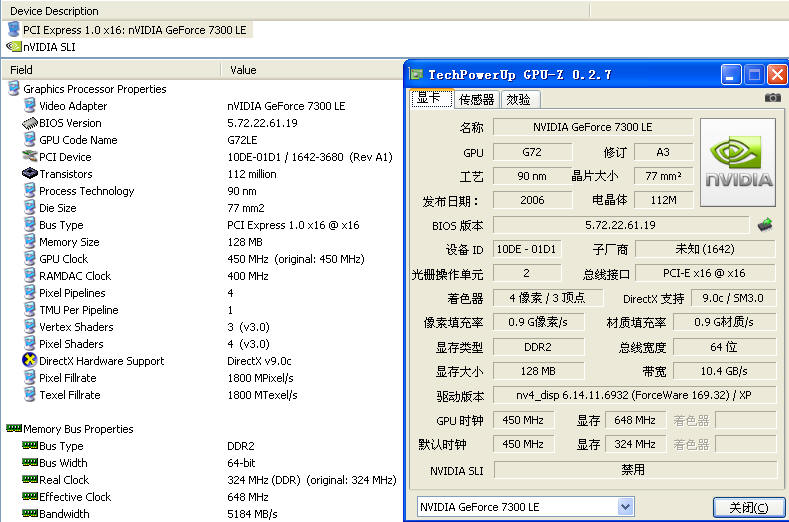
Task: Click the Effective Clock memory icon
Action: pyautogui.click(x=30, y=496)
